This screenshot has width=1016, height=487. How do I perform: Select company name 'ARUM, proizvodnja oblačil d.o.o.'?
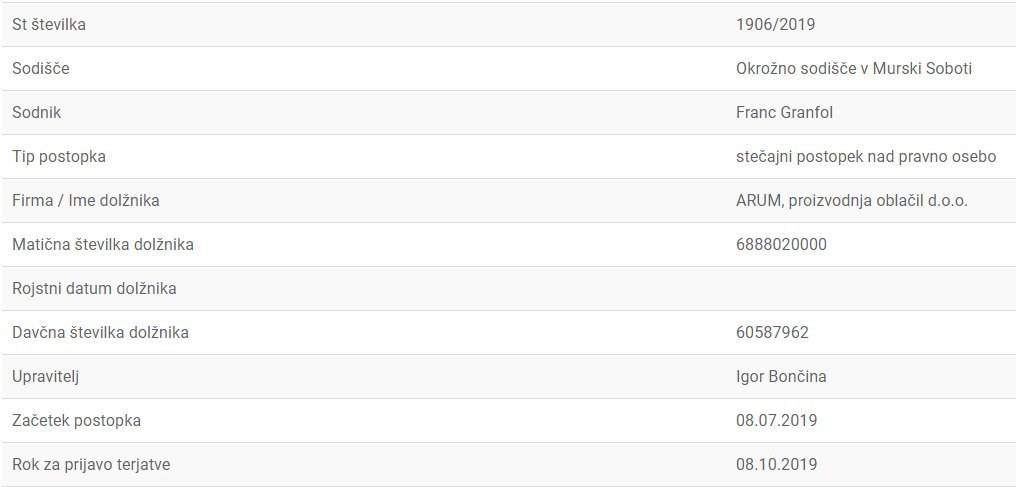coord(852,201)
